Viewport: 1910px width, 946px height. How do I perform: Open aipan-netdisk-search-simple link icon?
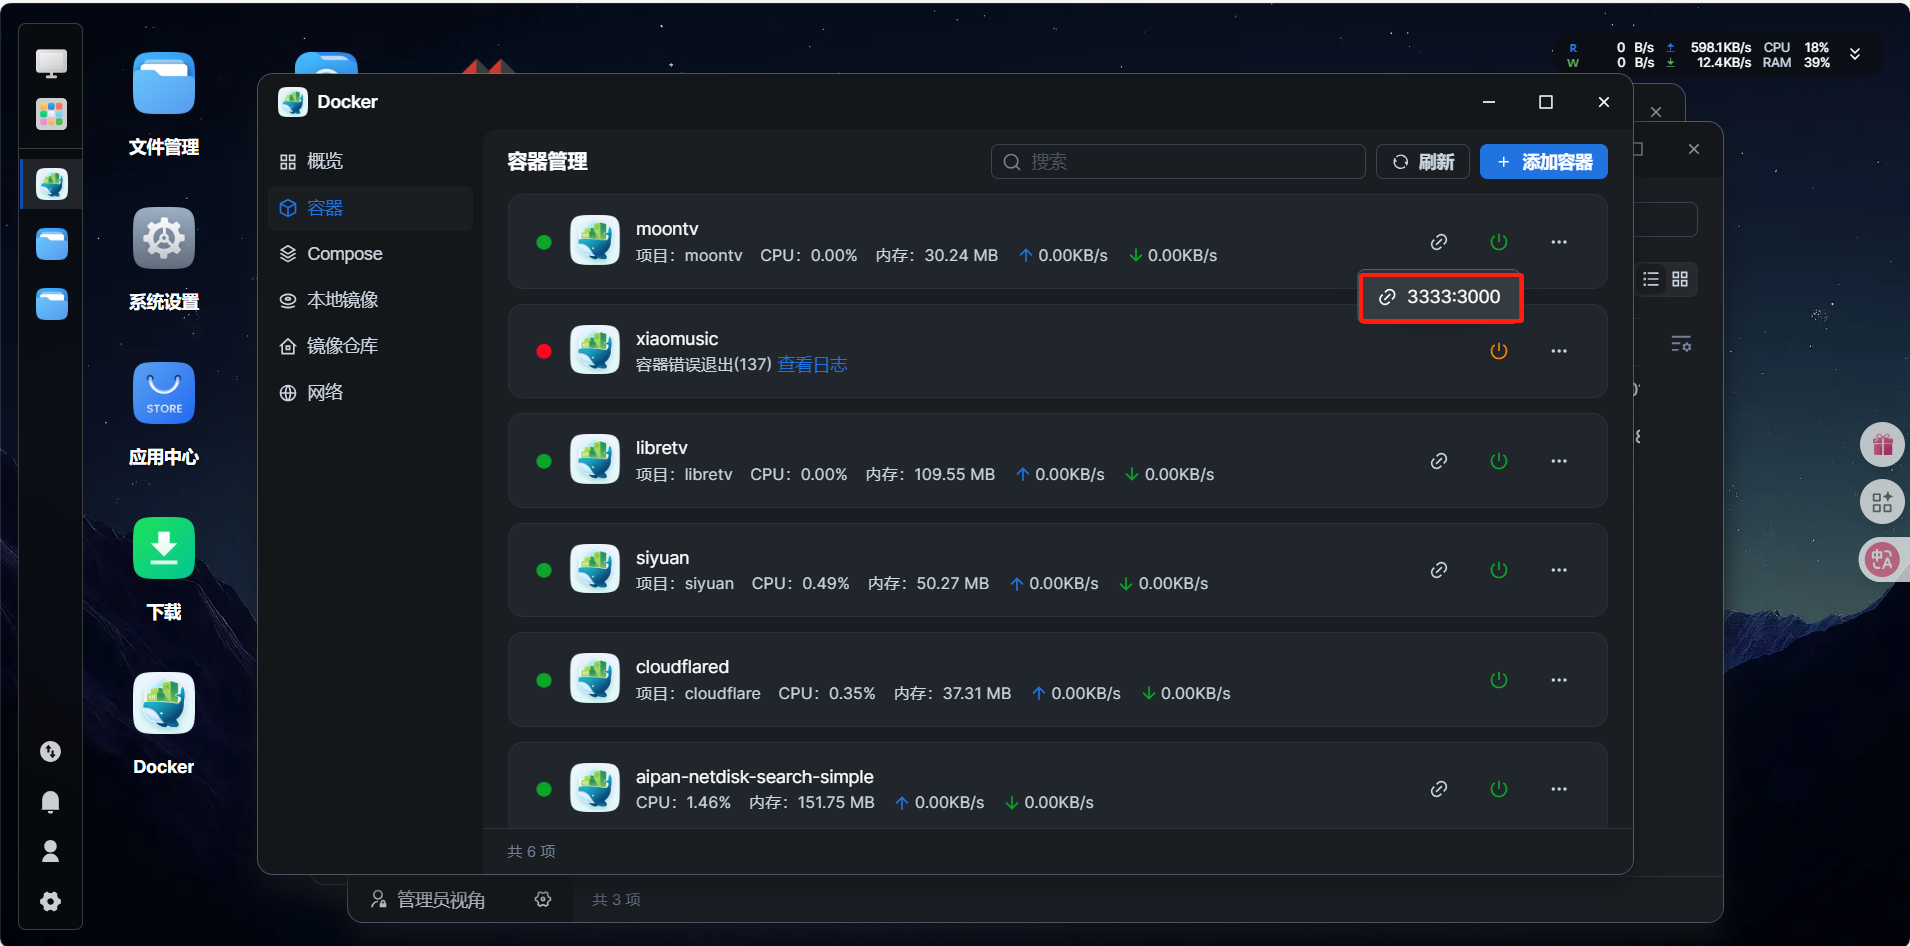pos(1439,789)
